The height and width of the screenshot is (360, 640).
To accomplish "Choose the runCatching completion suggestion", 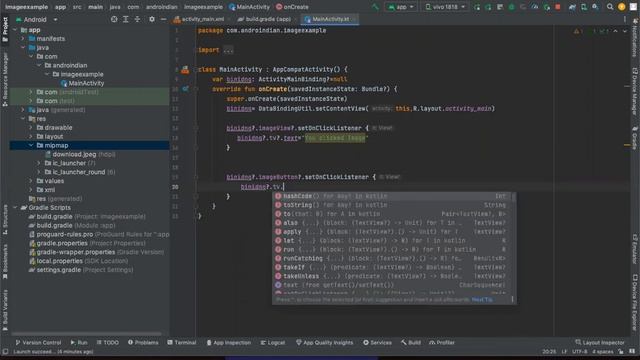I will point(392,258).
